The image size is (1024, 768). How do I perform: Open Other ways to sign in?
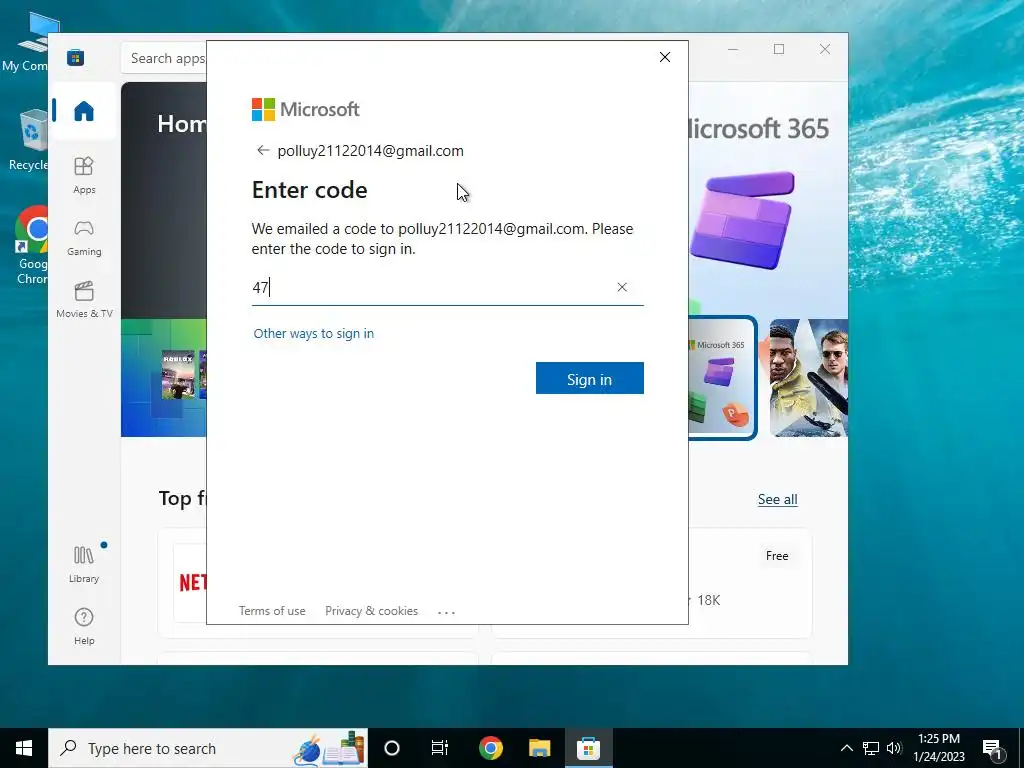[313, 333]
